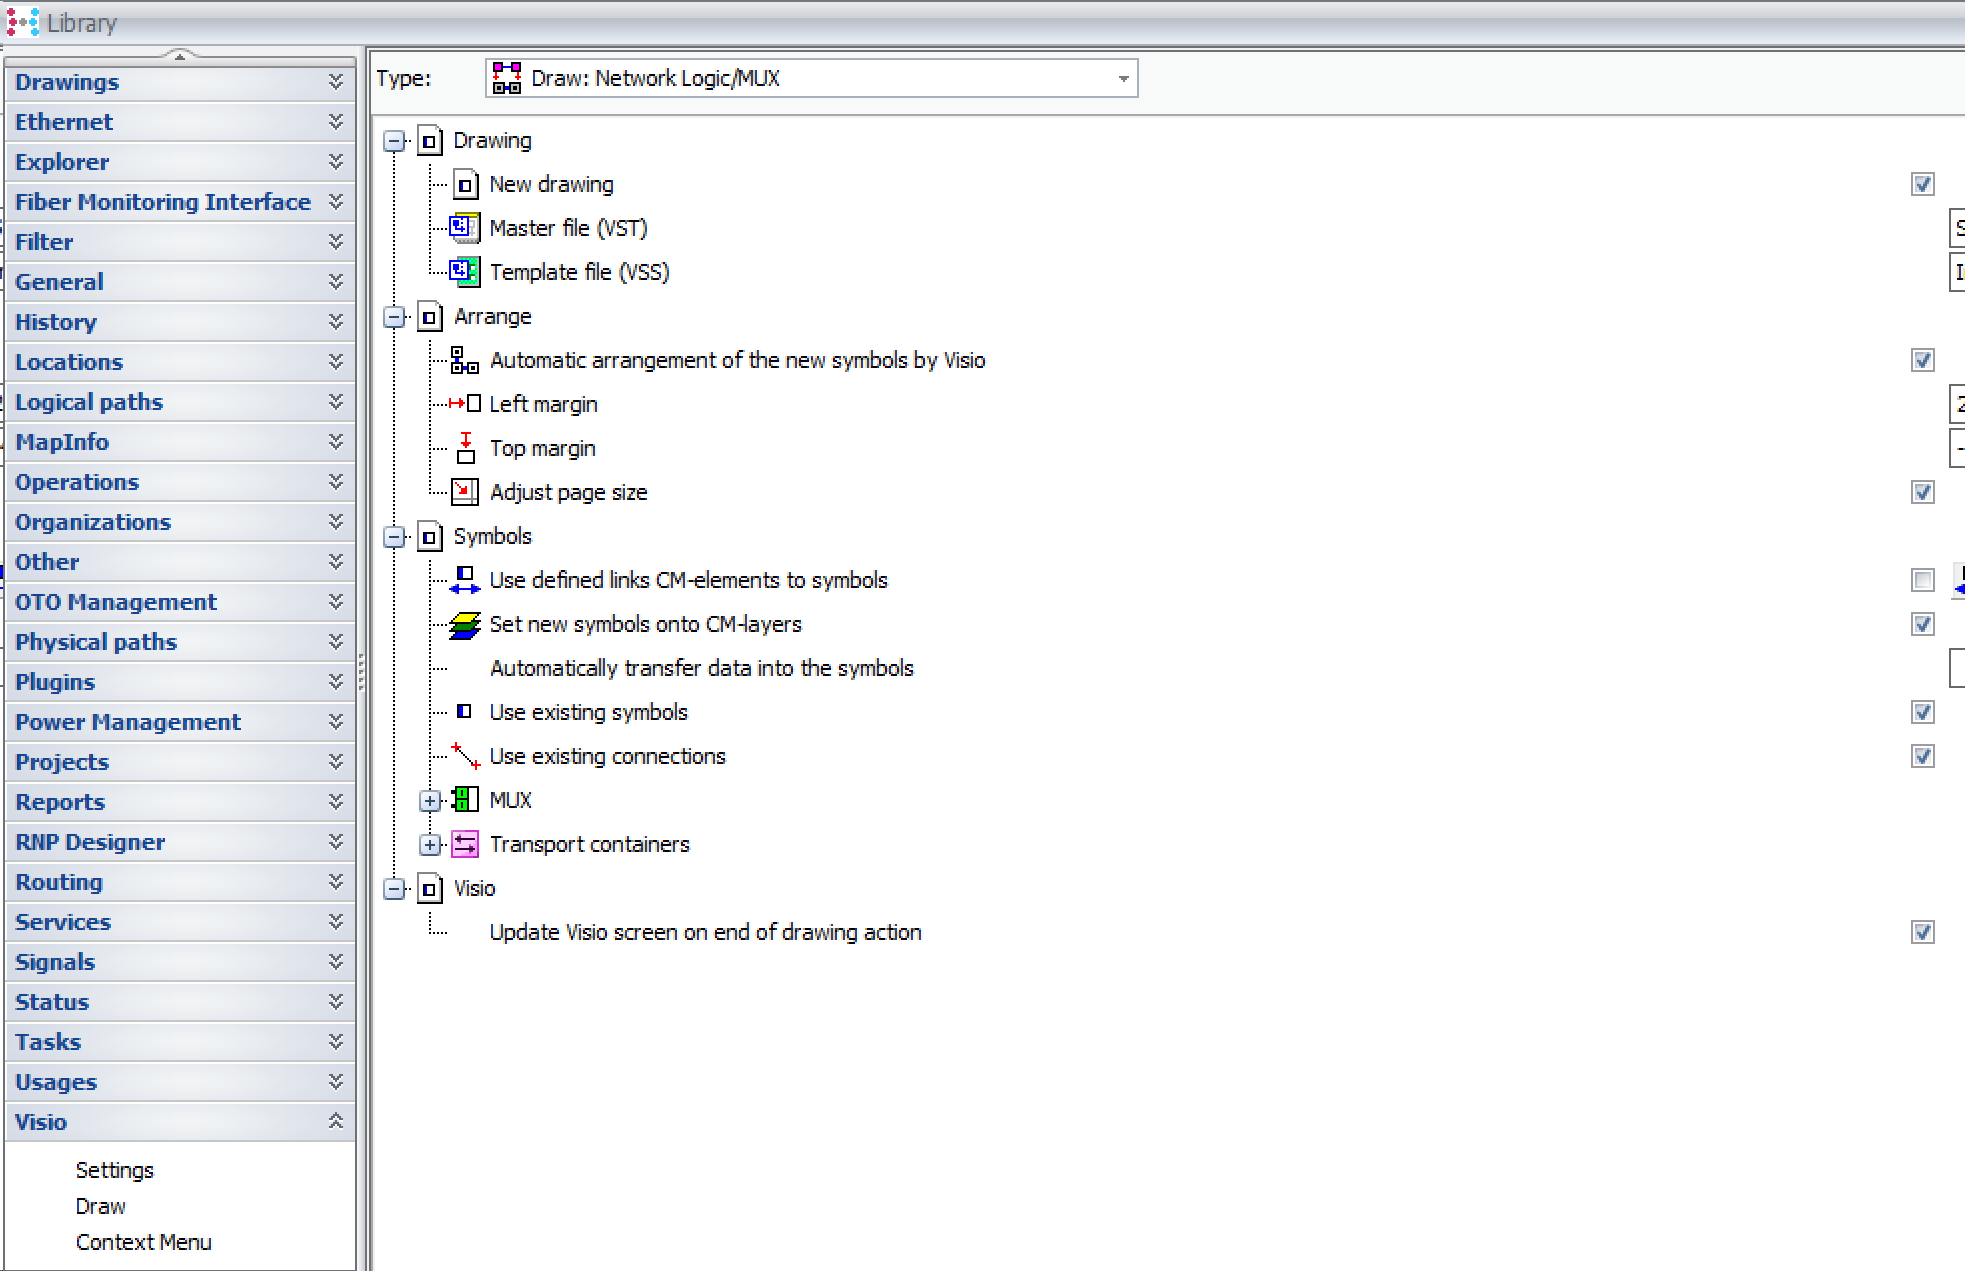Open the Physical paths section
1965x1271 pixels.
(x=180, y=642)
